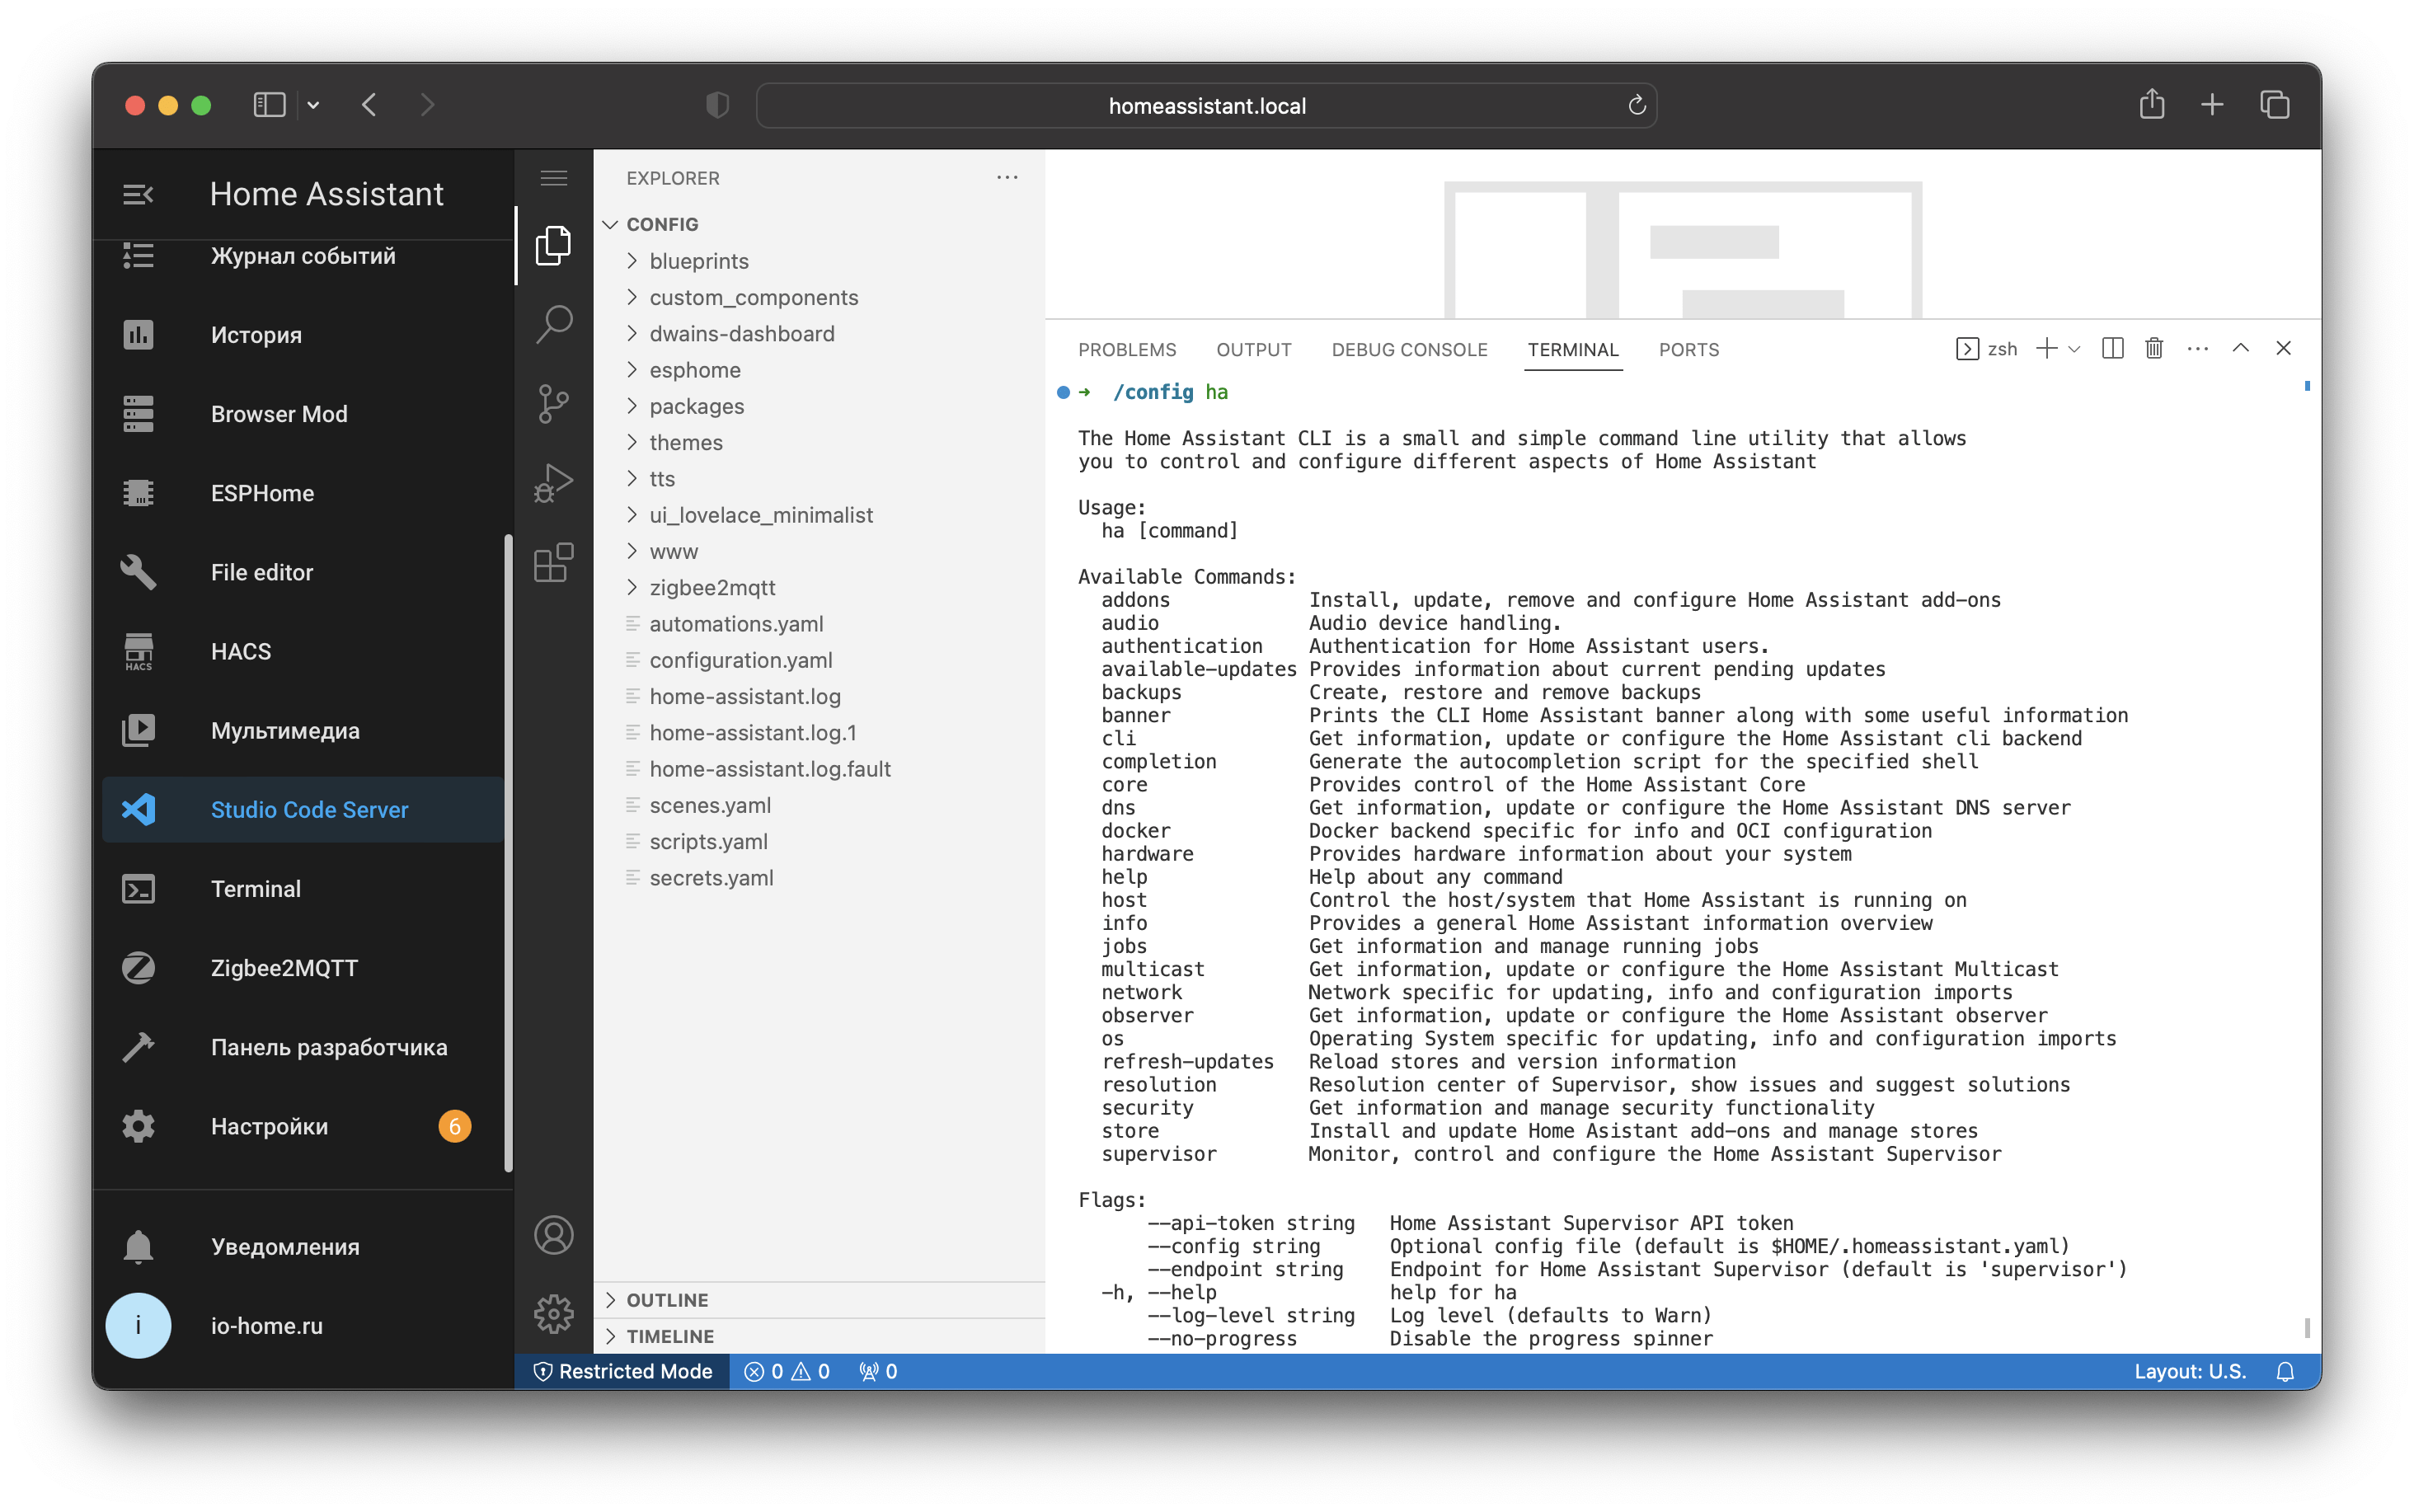The image size is (2414, 1512).
Task: Maximize the terminal panel
Action: [x=2240, y=348]
